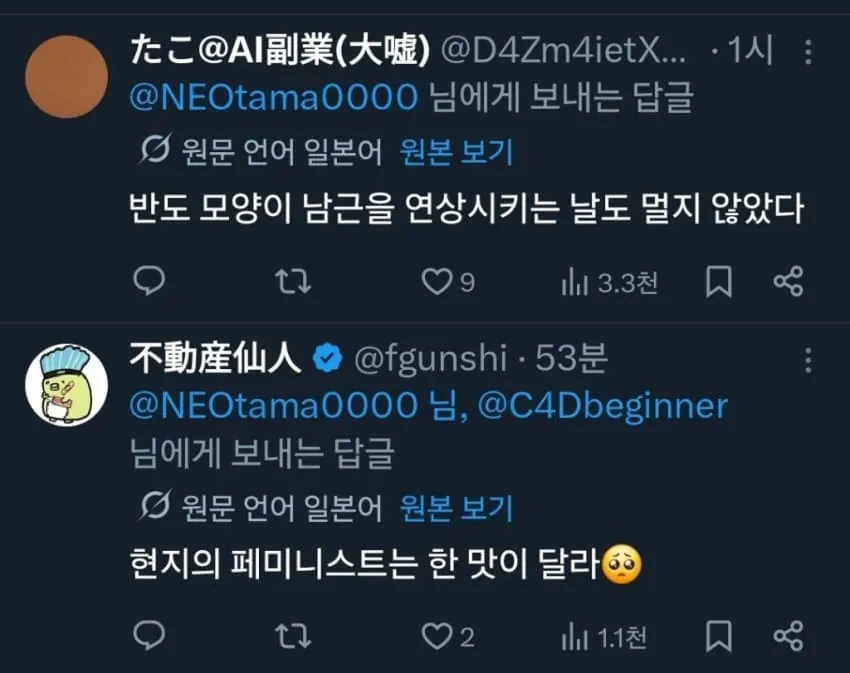The image size is (850, 673).
Task: Toggle the like on the first tweet
Action: tap(438, 282)
